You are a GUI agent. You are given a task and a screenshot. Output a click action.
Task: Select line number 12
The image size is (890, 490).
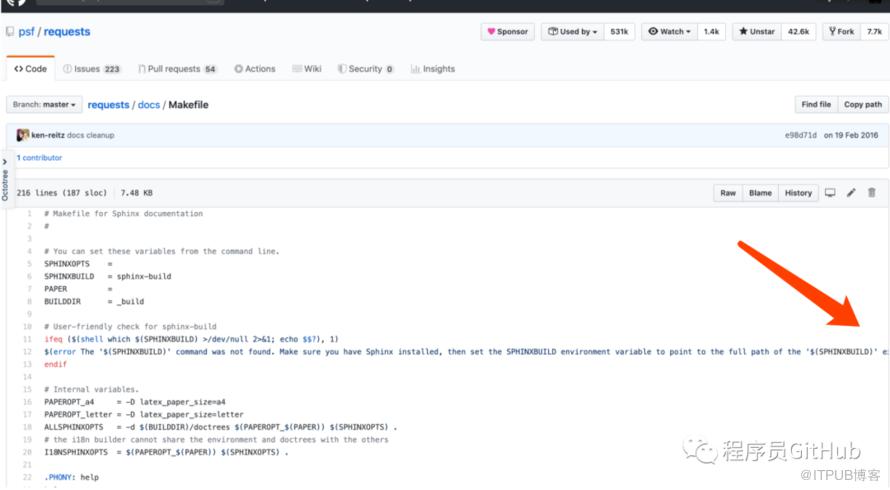[x=27, y=351]
